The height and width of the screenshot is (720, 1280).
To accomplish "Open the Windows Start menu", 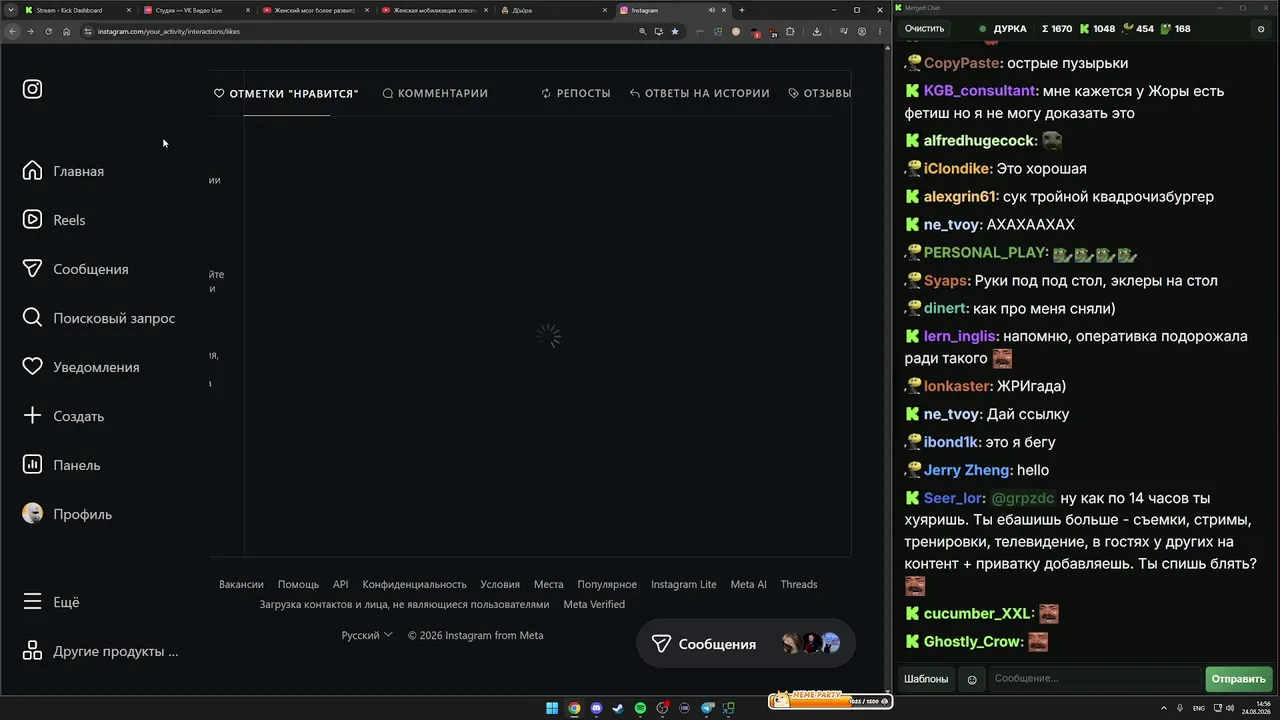I will coord(552,708).
